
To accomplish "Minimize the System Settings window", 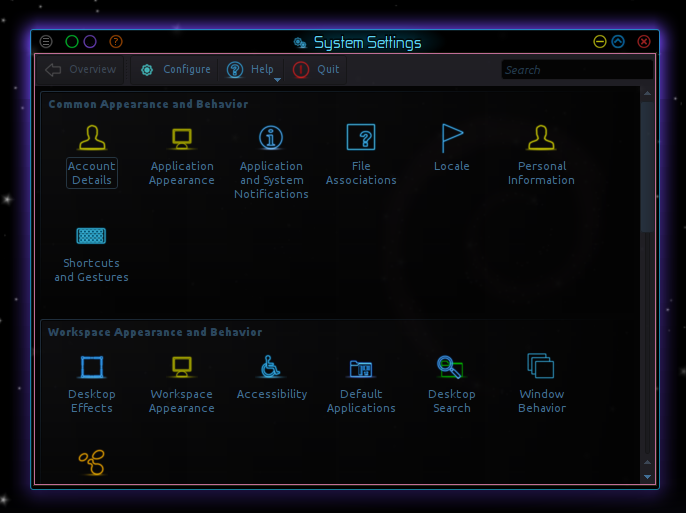I will tap(600, 42).
